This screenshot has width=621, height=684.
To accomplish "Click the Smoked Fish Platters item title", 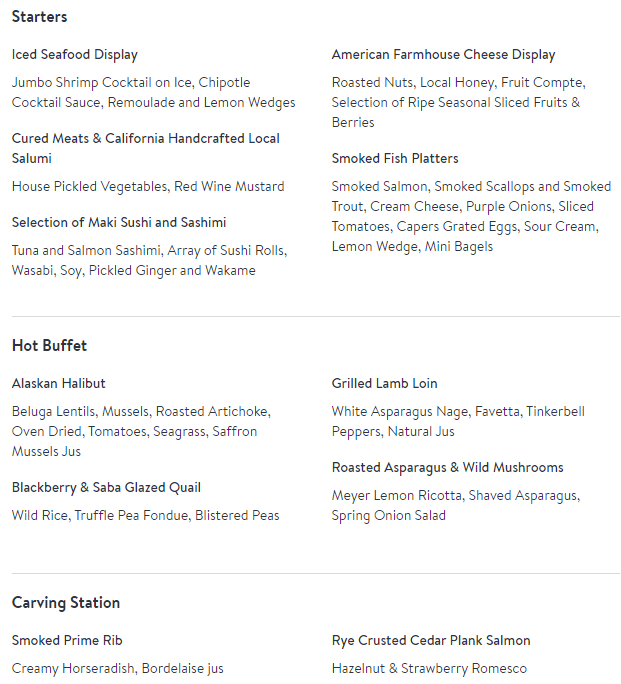I will click(395, 159).
